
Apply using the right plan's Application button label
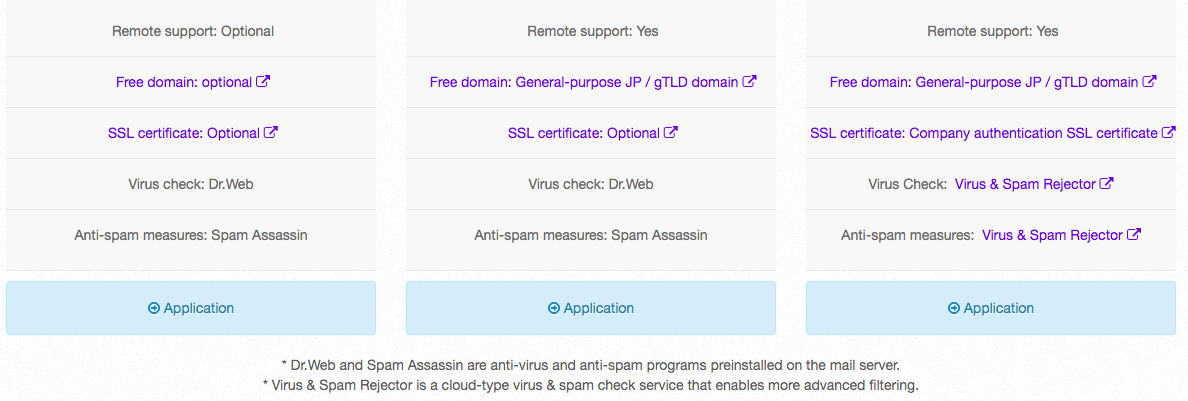tap(999, 309)
